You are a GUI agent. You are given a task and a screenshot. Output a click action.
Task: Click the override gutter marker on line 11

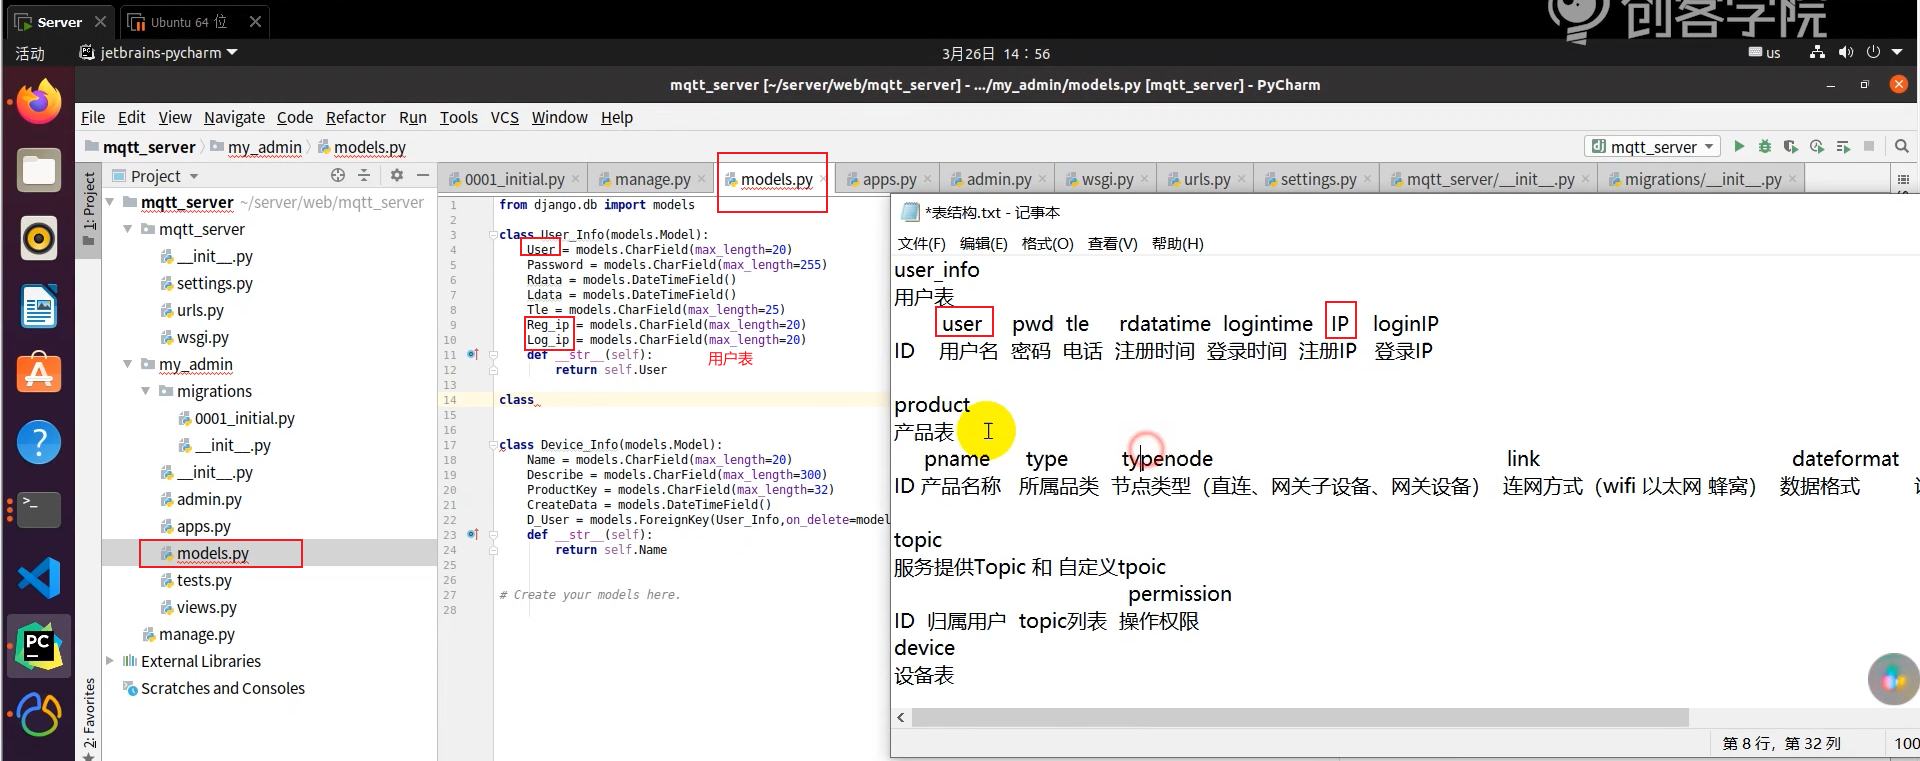pos(472,354)
